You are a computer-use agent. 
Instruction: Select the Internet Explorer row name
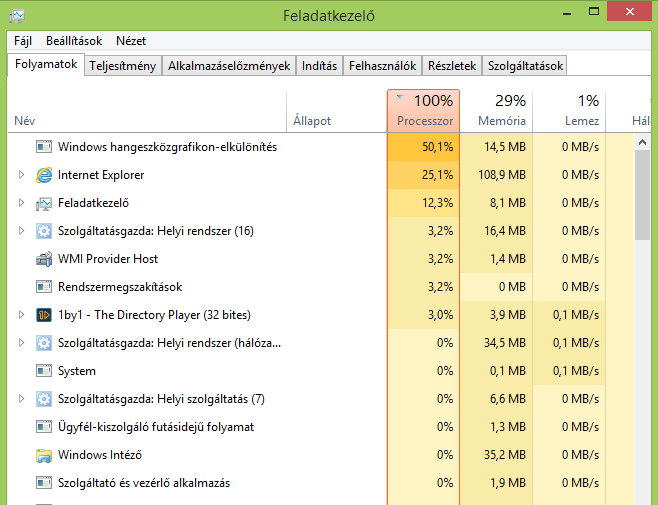click(x=101, y=175)
